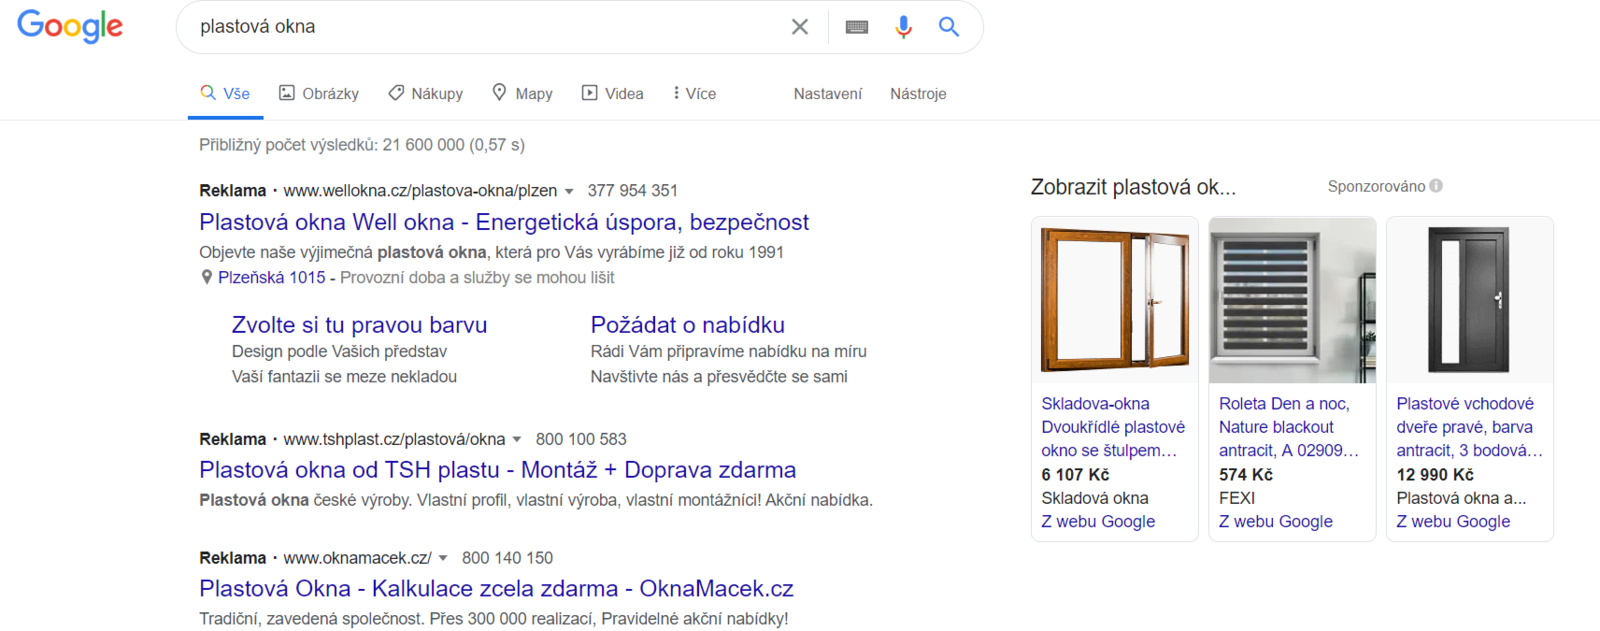Viewport: 1600px width, 631px height.
Task: Click the Sponzorováno info icon
Action: [1436, 186]
